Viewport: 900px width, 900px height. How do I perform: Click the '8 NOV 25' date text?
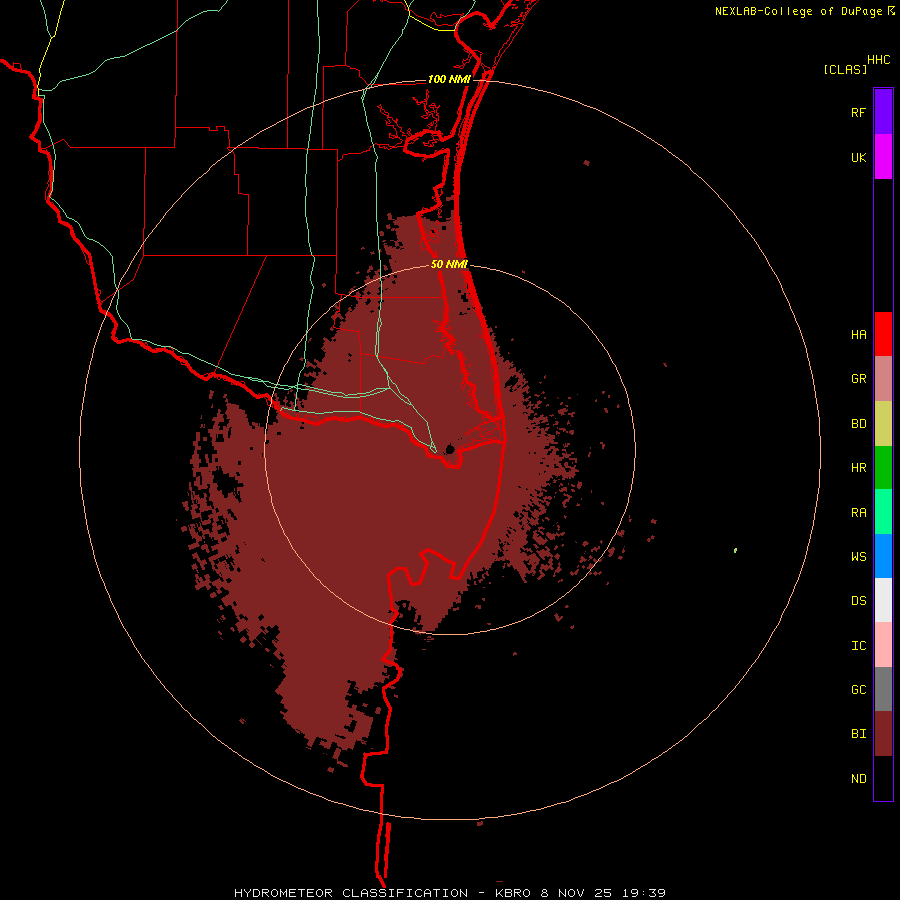coord(576,893)
